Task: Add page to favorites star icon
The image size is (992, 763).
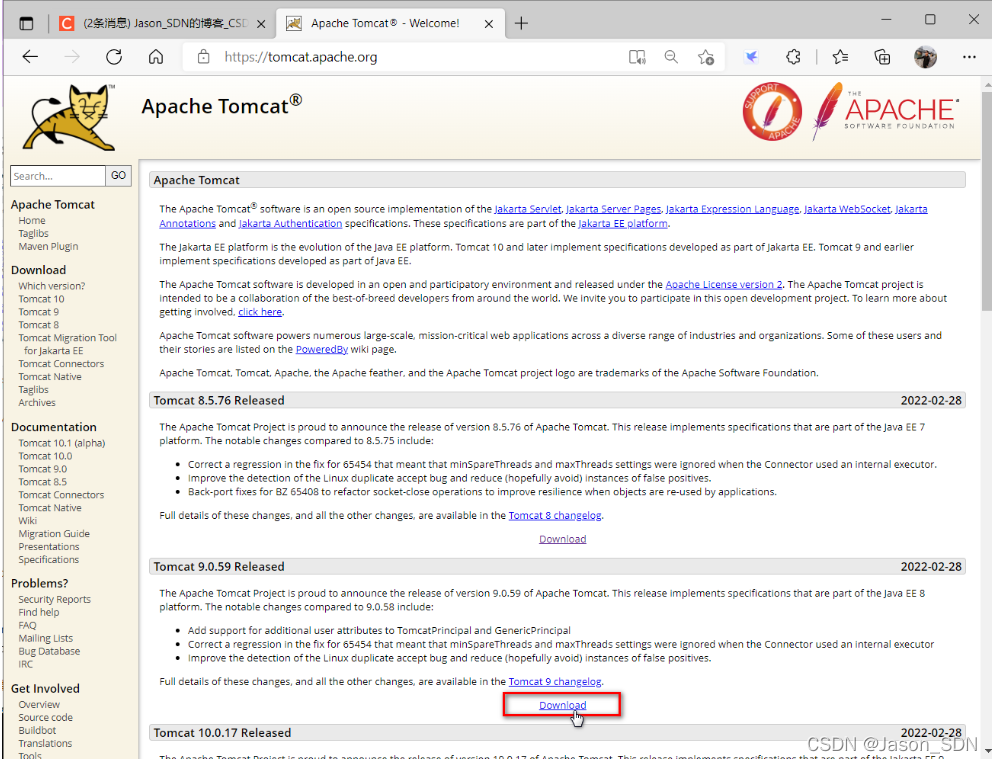Action: tap(706, 58)
